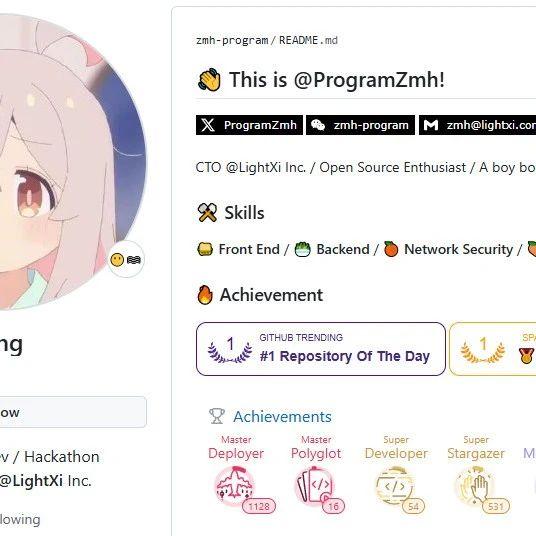Click the purple laurel wreath rank icon
536x536 pixels.
(230, 349)
